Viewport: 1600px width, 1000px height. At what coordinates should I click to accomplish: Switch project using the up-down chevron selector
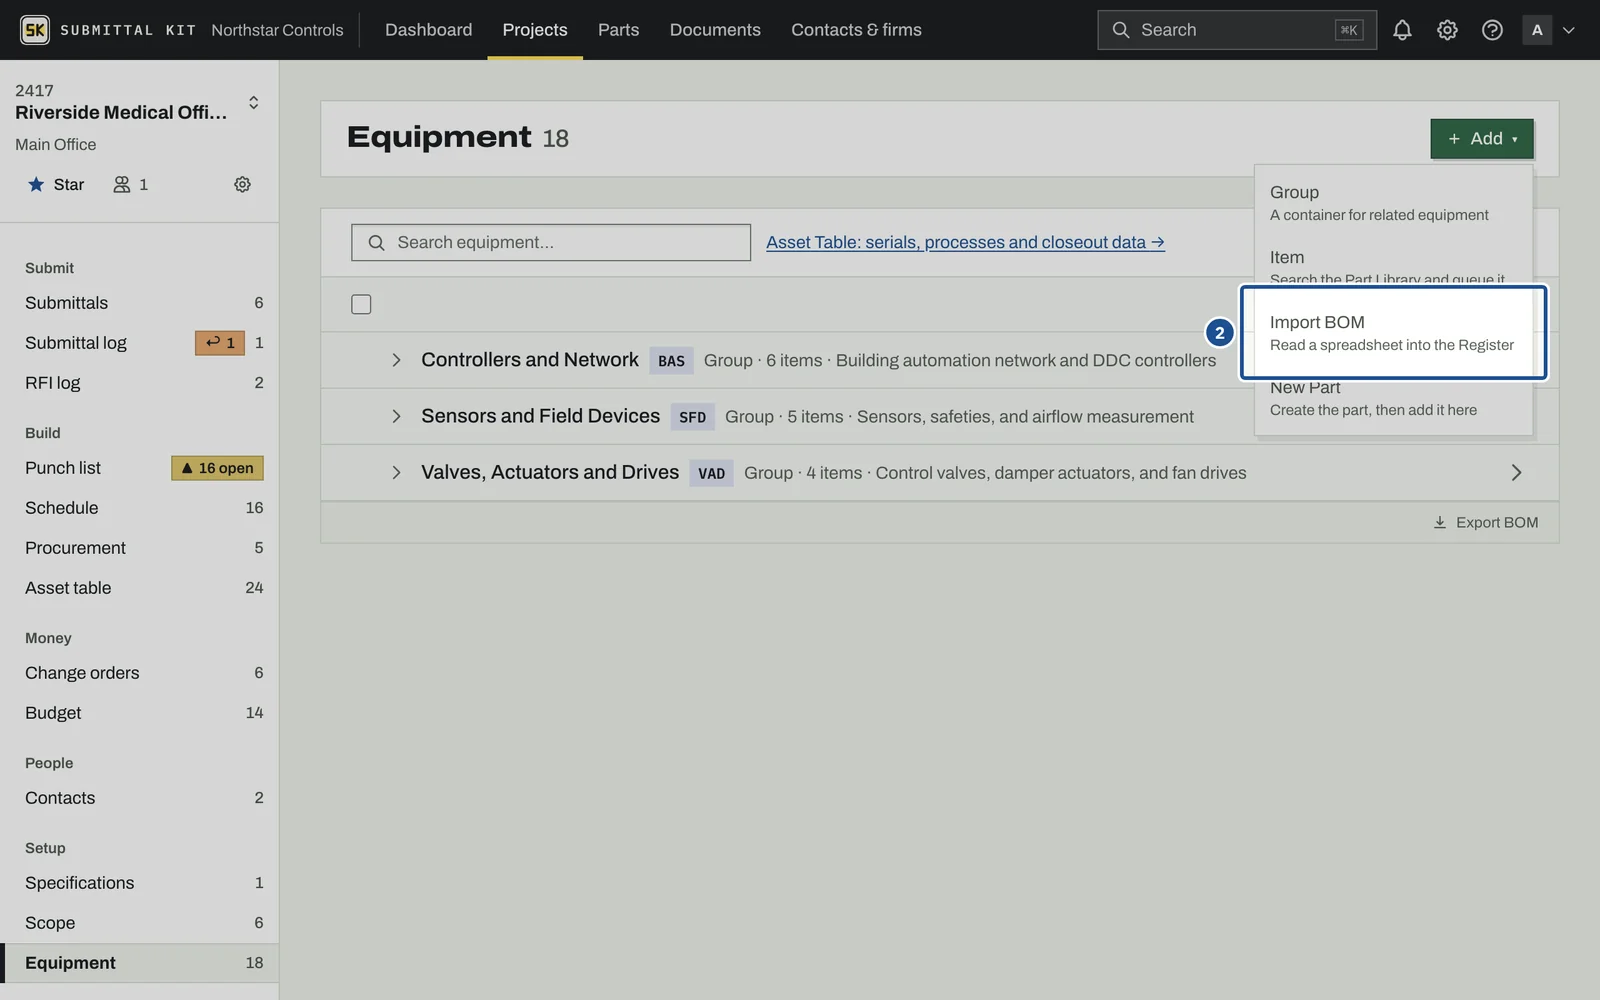(254, 102)
